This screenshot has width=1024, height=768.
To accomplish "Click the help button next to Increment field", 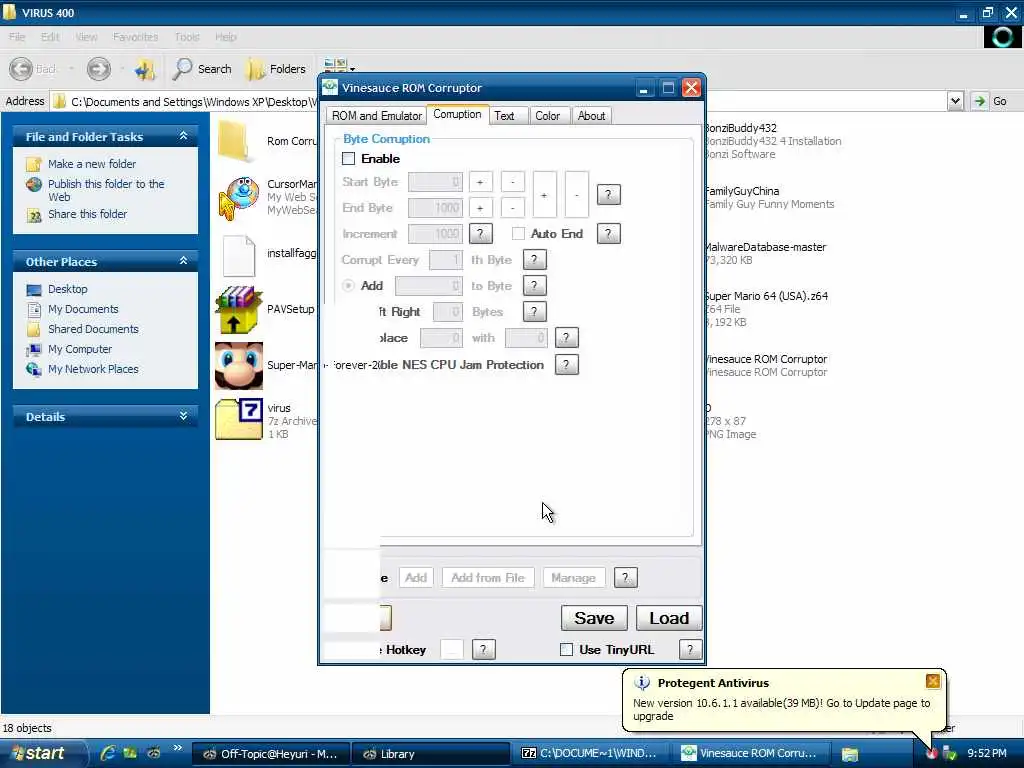I will [x=481, y=234].
